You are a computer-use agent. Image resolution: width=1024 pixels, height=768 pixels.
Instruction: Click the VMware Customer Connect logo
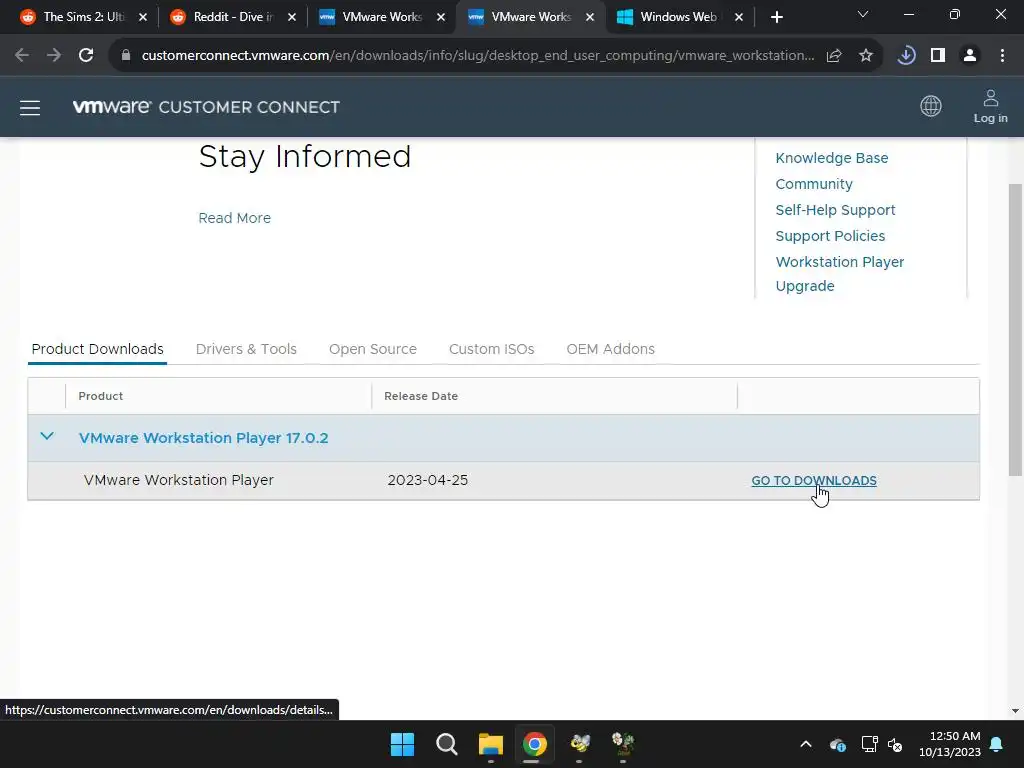206,107
